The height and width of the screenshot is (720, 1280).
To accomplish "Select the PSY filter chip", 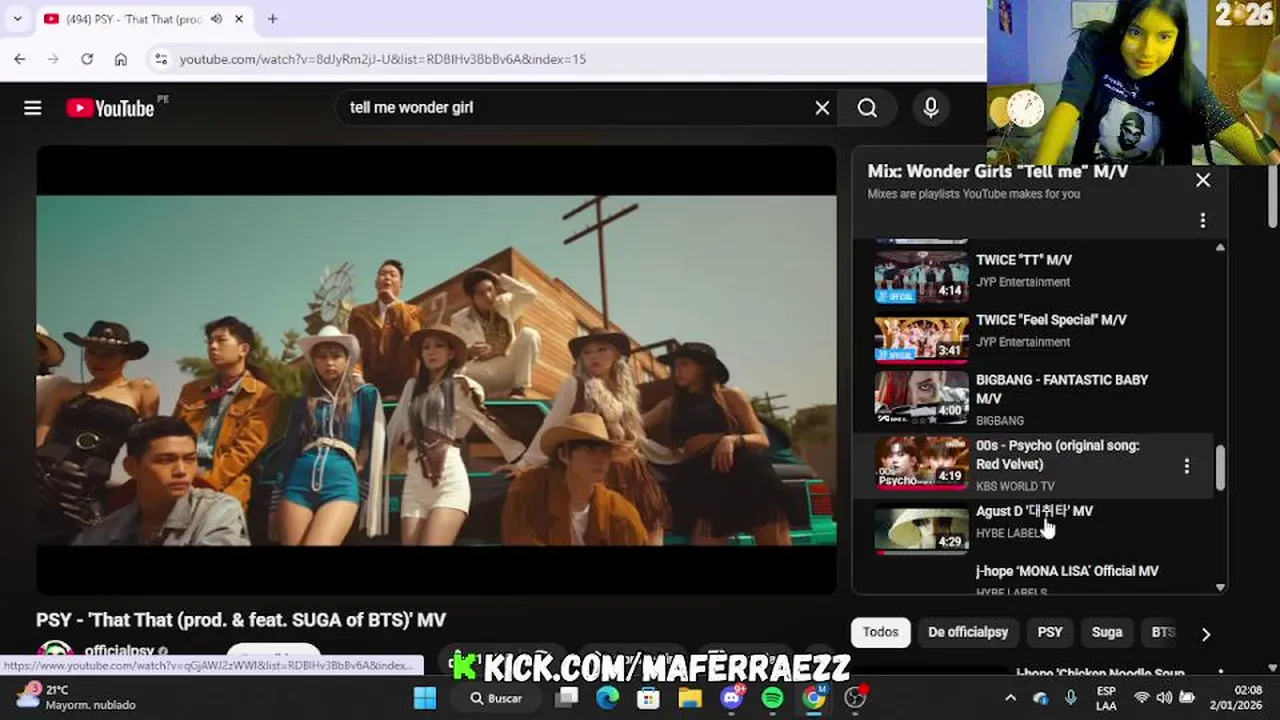I will tap(1050, 632).
